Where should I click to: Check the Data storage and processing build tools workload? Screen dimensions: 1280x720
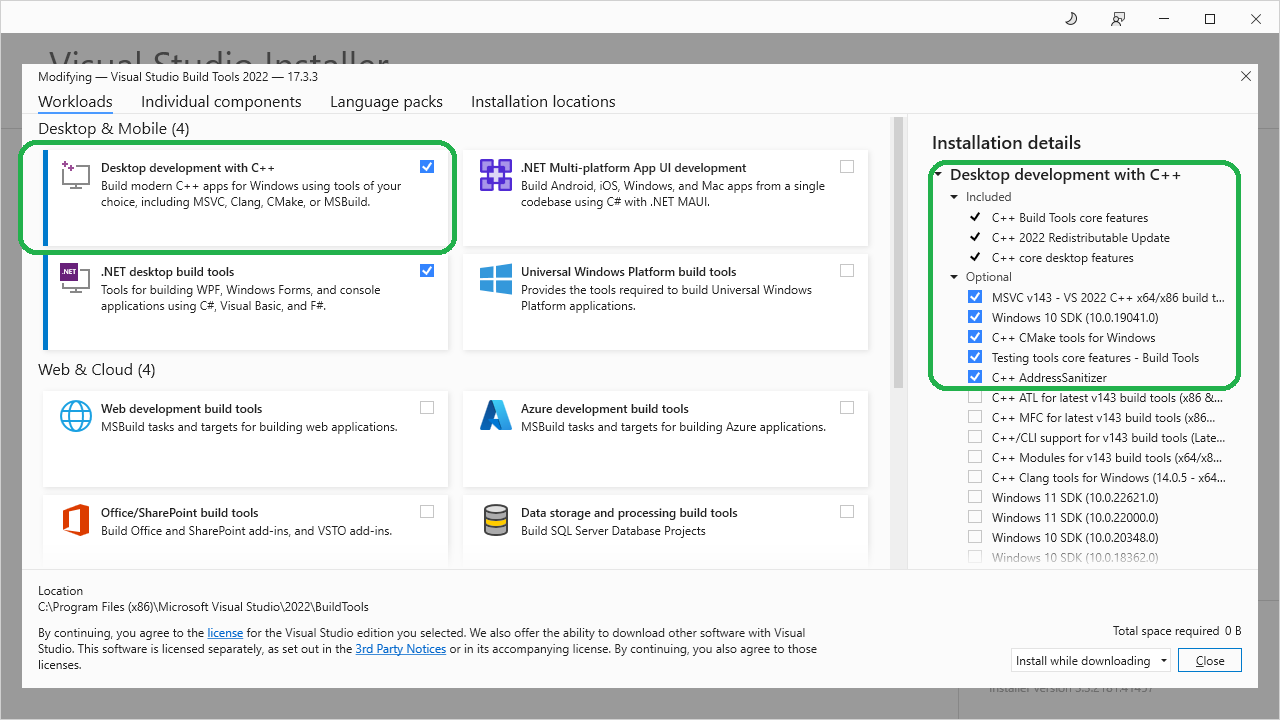pyautogui.click(x=847, y=511)
